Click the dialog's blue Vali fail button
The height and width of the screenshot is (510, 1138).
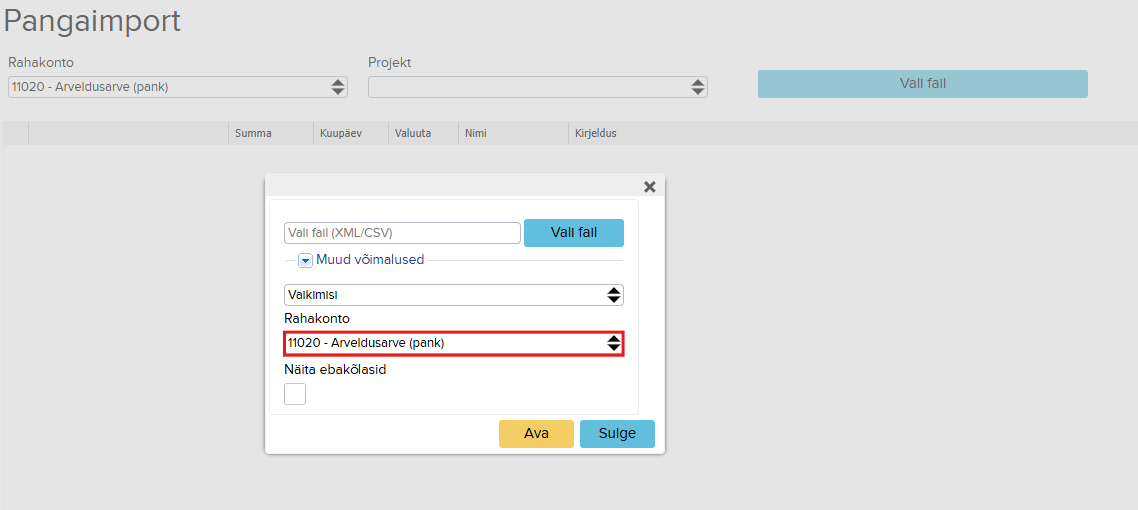tap(574, 233)
